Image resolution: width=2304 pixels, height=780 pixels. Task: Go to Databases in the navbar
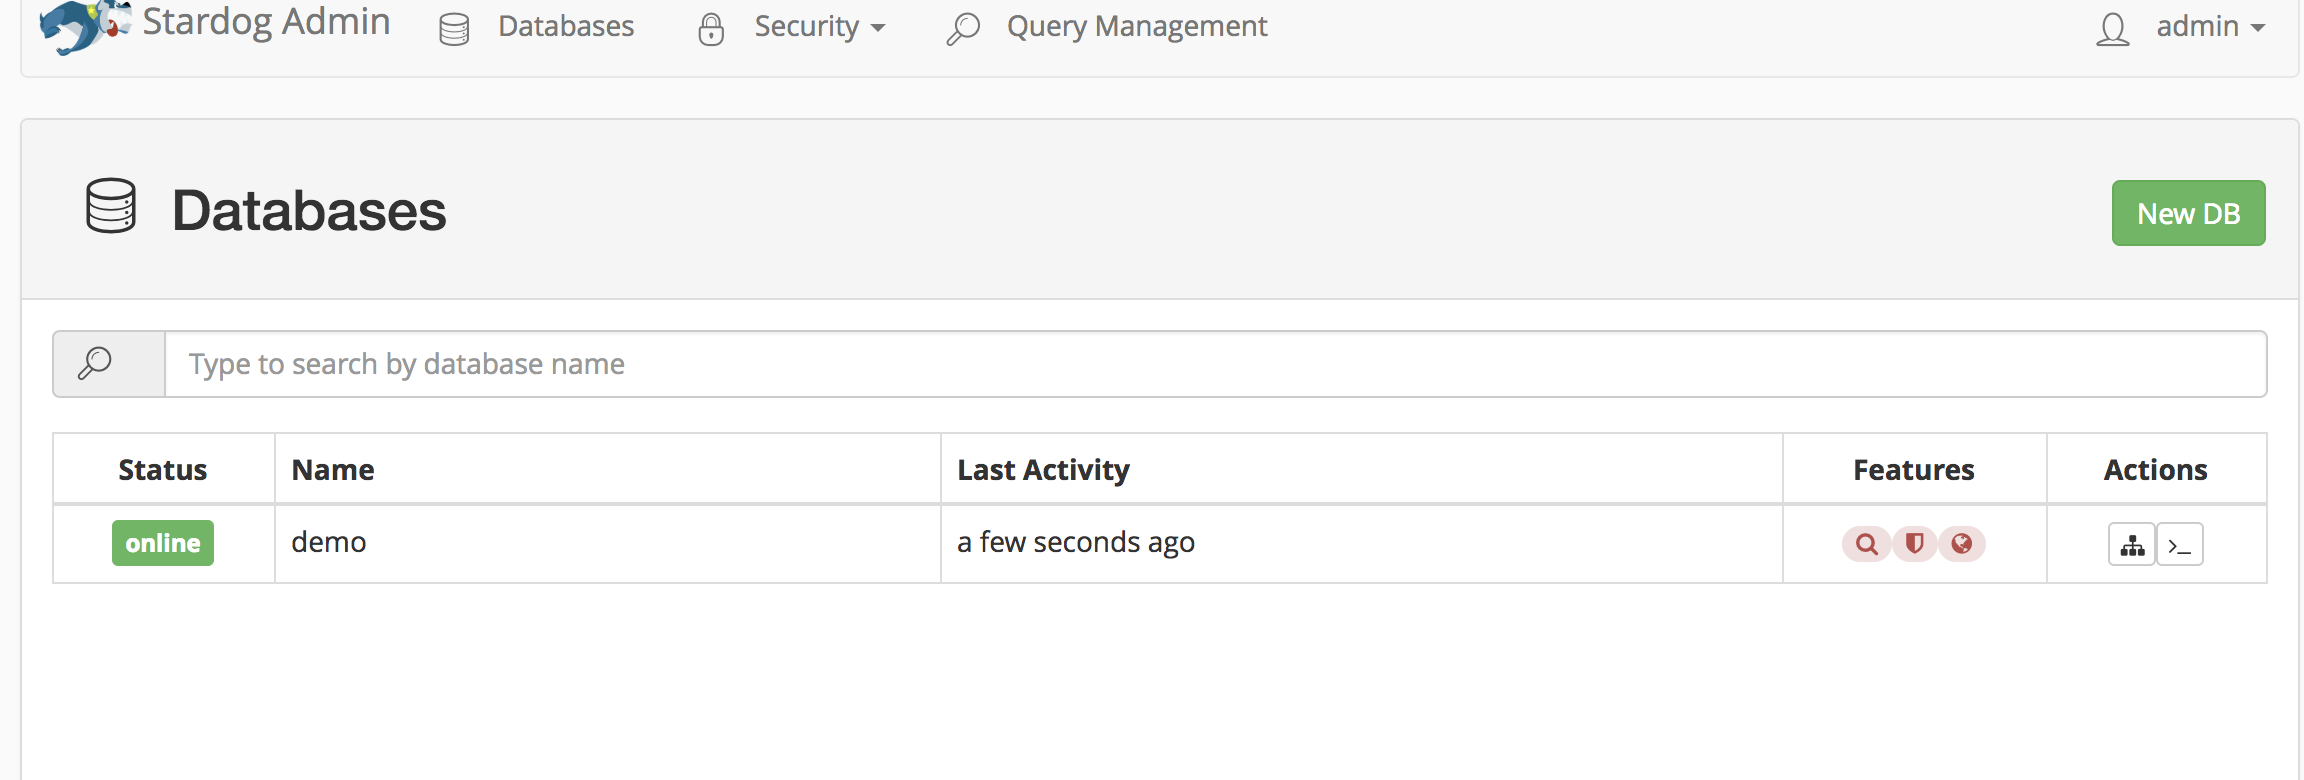click(x=566, y=26)
